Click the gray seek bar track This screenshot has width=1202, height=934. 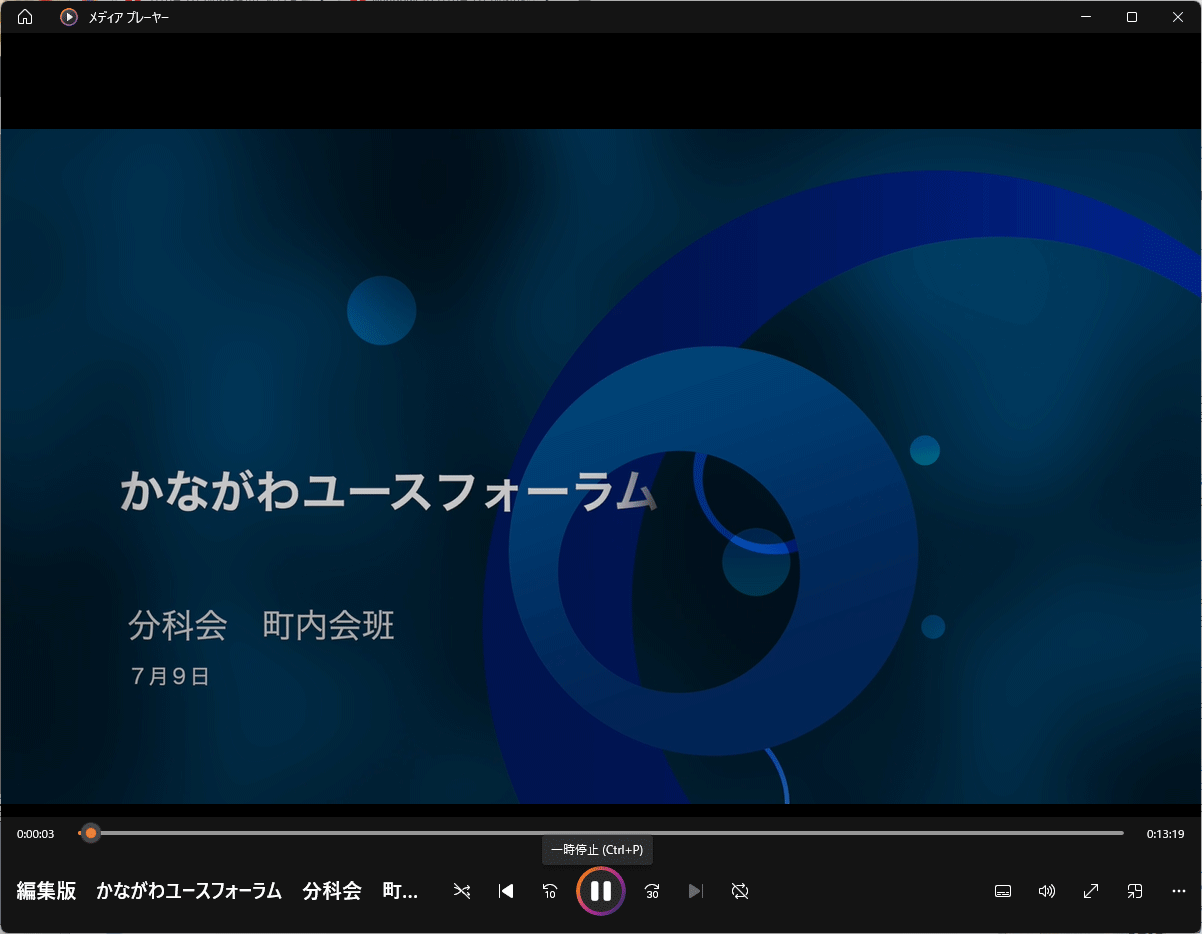pos(600,833)
